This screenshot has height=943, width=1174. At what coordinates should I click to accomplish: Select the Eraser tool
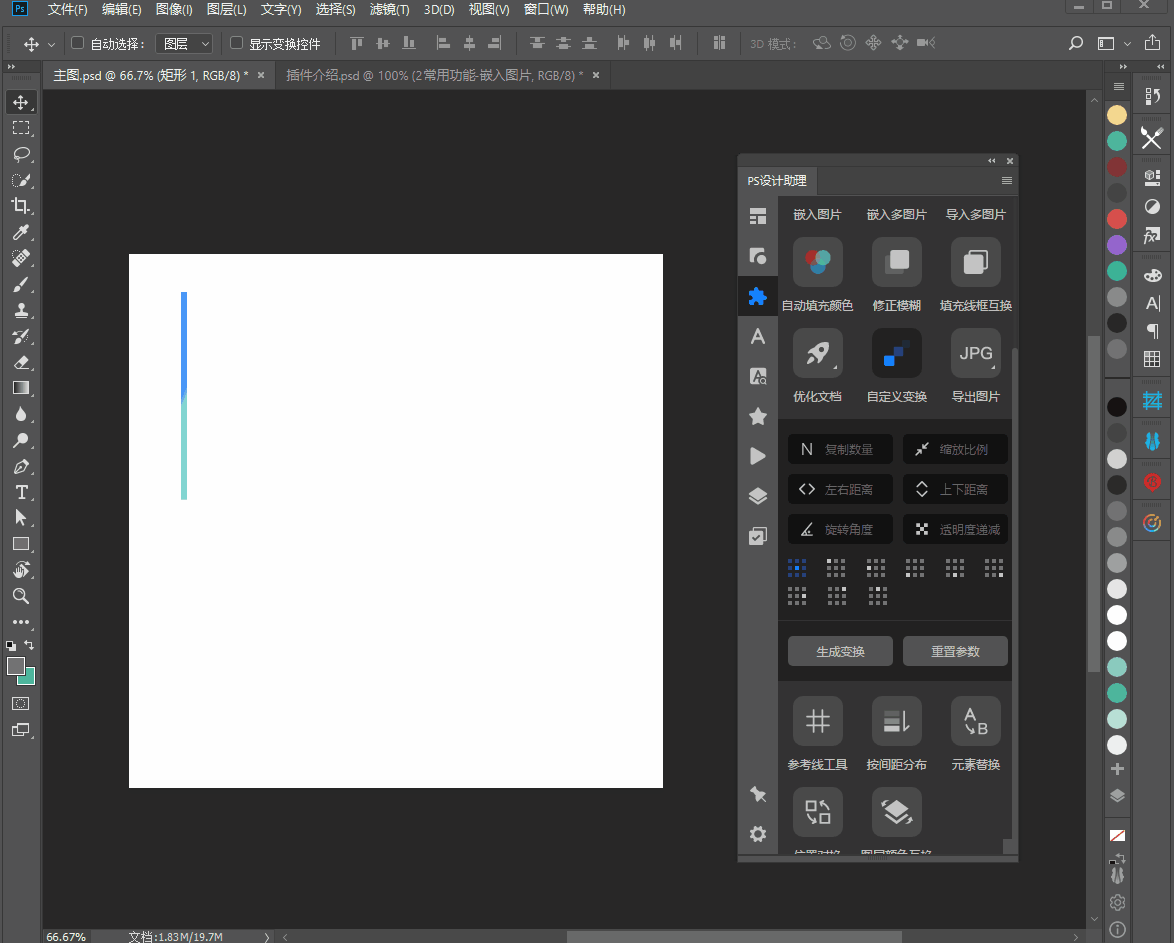(x=21, y=363)
